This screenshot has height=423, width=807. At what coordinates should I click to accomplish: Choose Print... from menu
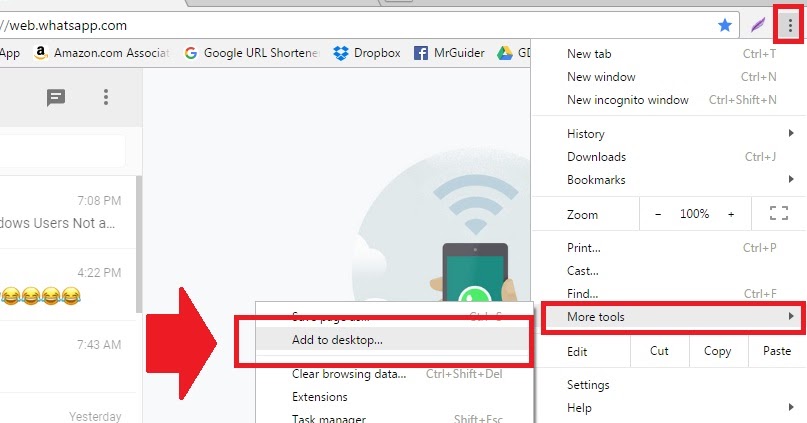pos(669,248)
